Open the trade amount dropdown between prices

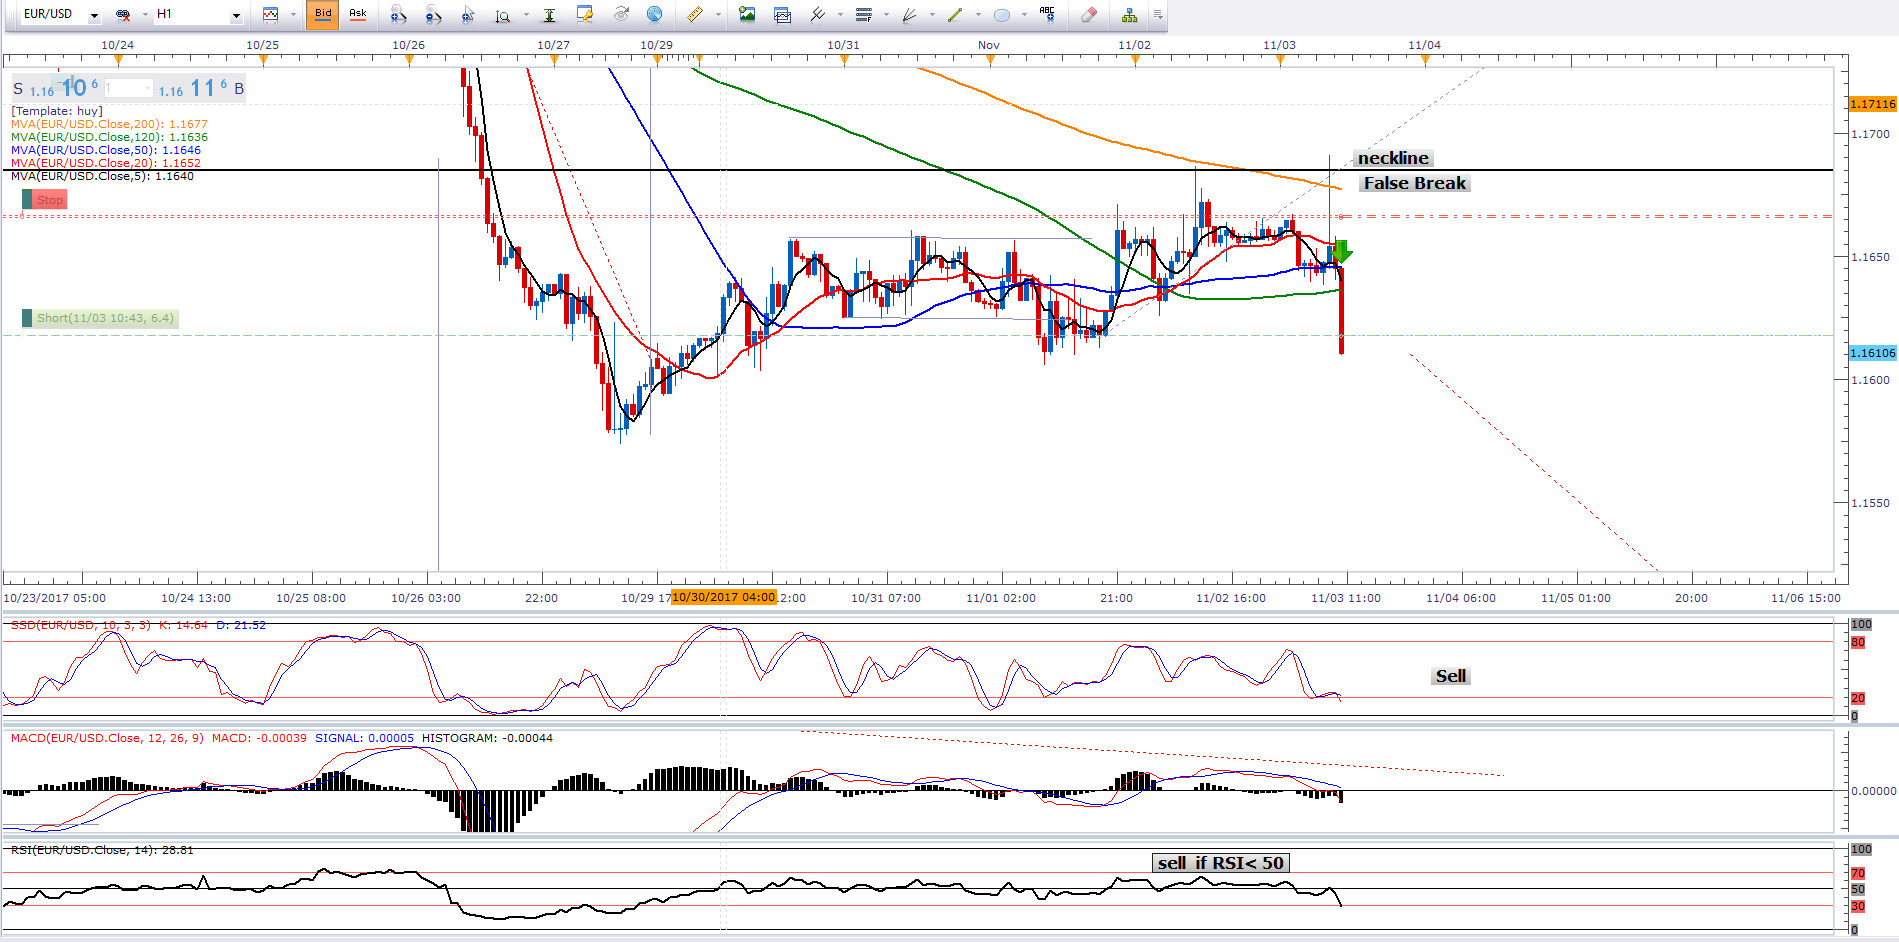(x=147, y=89)
